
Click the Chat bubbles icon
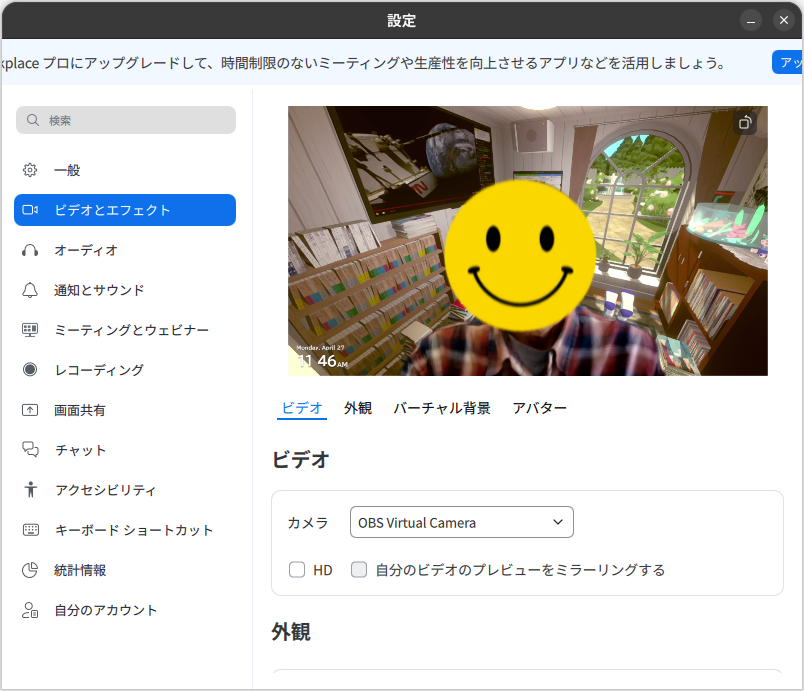(x=30, y=450)
